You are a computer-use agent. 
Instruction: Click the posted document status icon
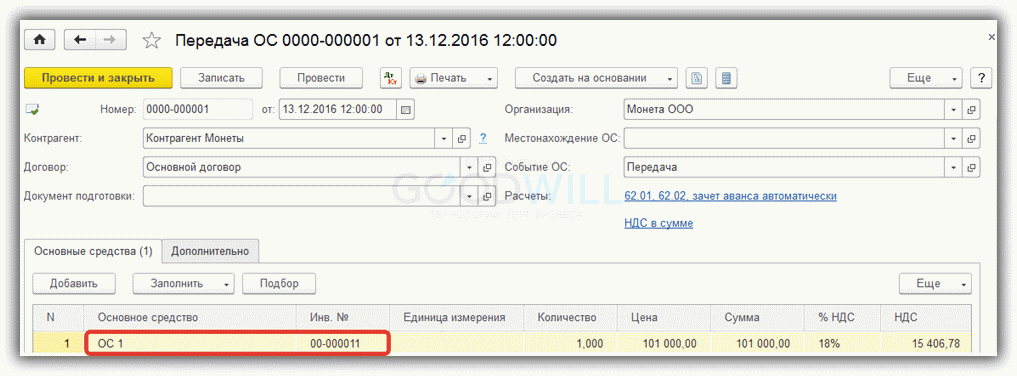(32, 110)
